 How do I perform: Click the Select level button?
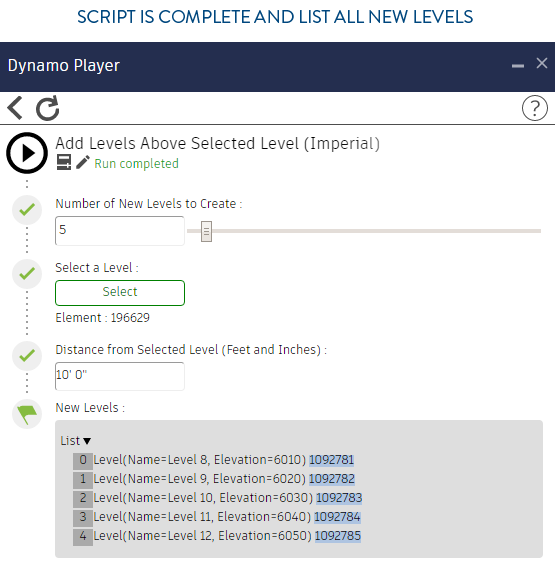(x=120, y=292)
